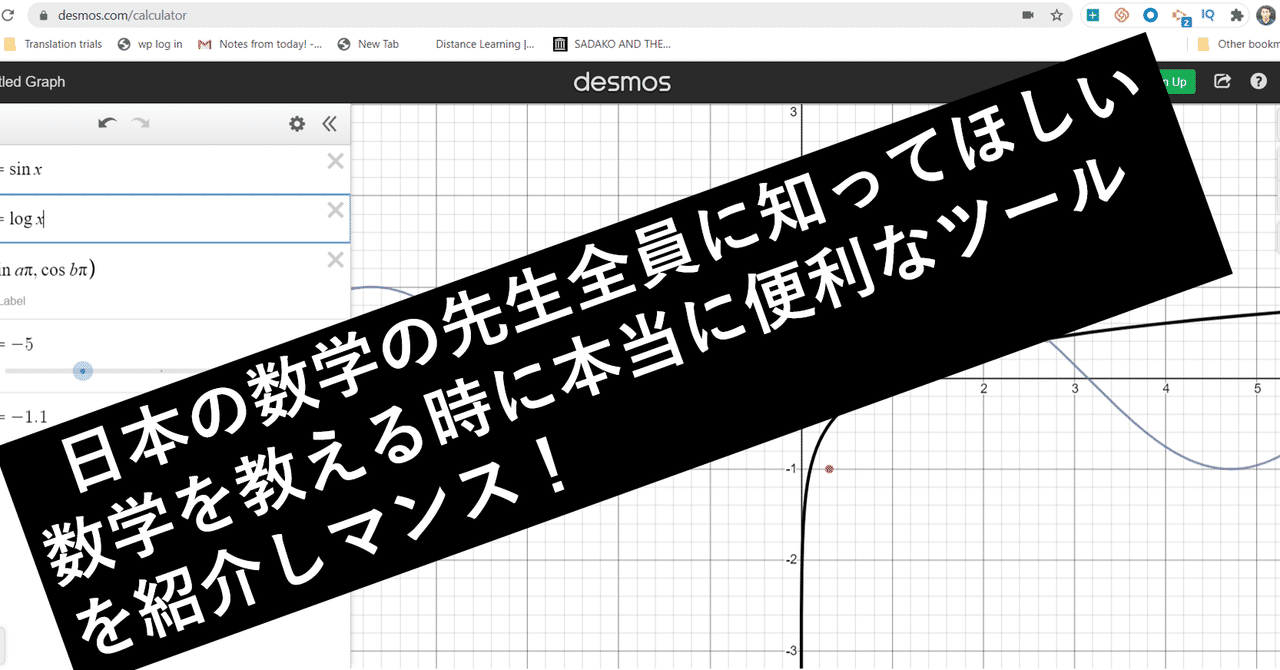This screenshot has height=670, width=1280.
Task: Open the SADAKO AND THE bookmark
Action: coord(611,44)
